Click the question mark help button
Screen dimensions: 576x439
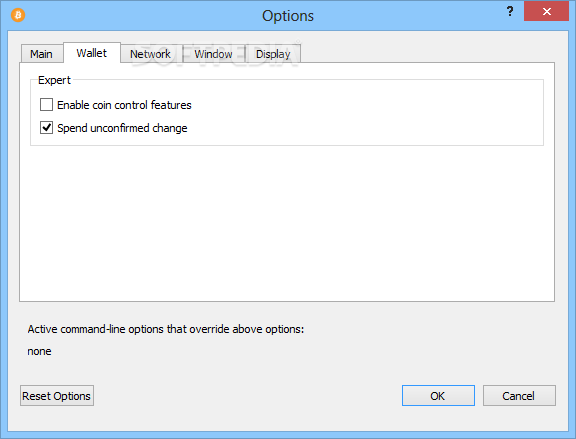(x=510, y=11)
